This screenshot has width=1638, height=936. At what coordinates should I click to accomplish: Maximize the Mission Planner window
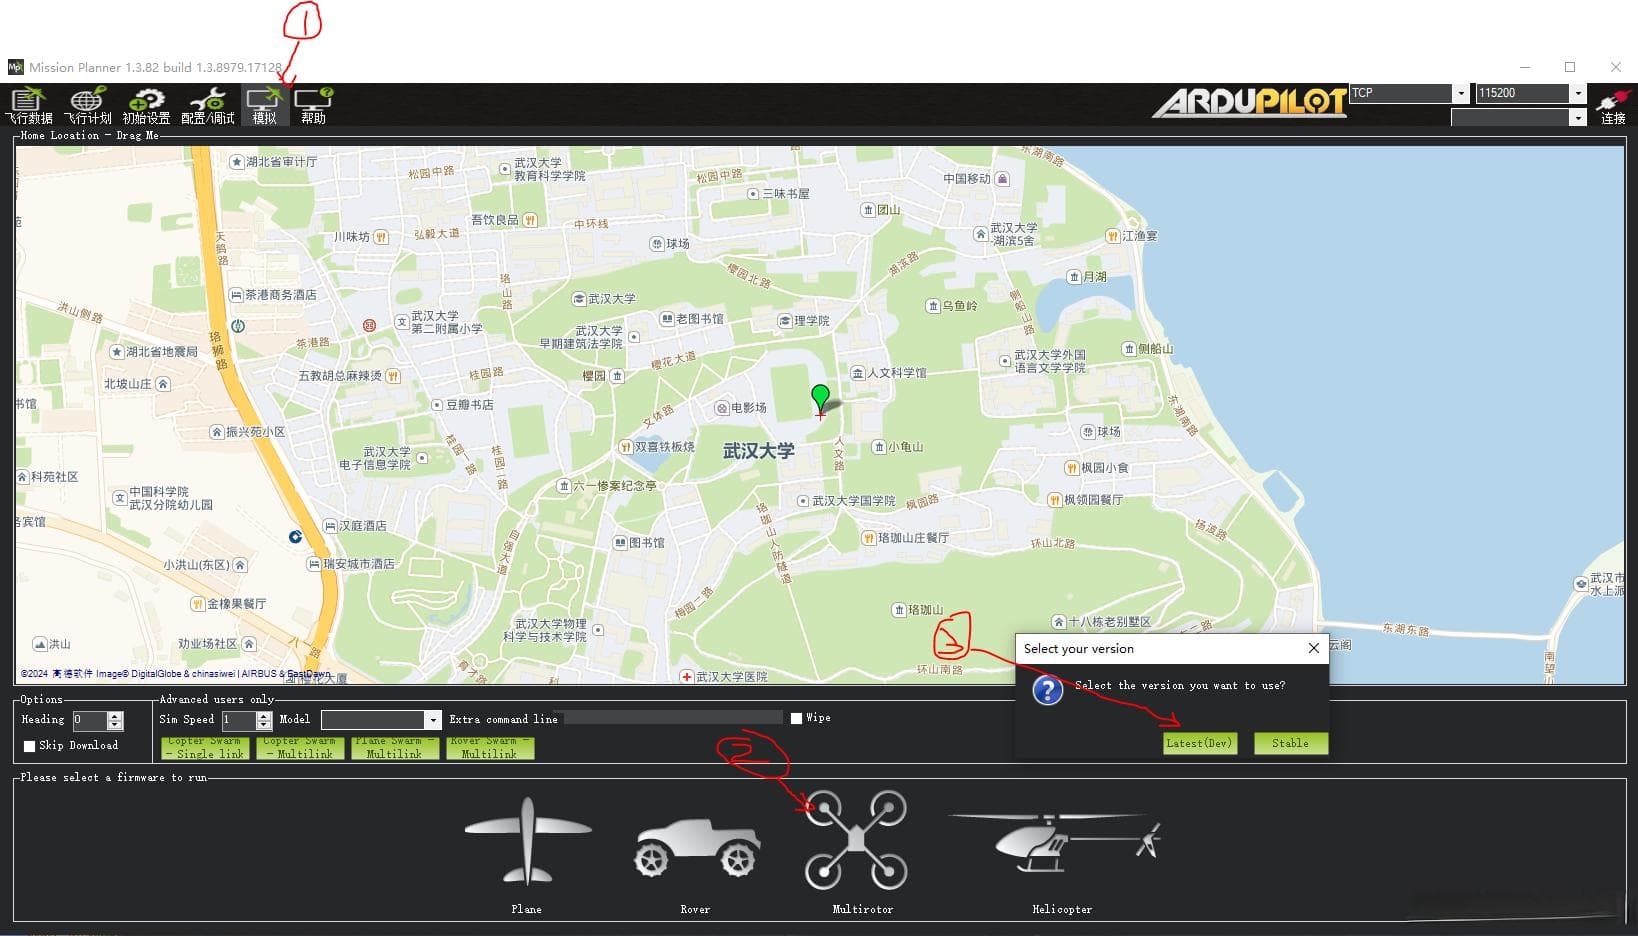pos(1570,67)
